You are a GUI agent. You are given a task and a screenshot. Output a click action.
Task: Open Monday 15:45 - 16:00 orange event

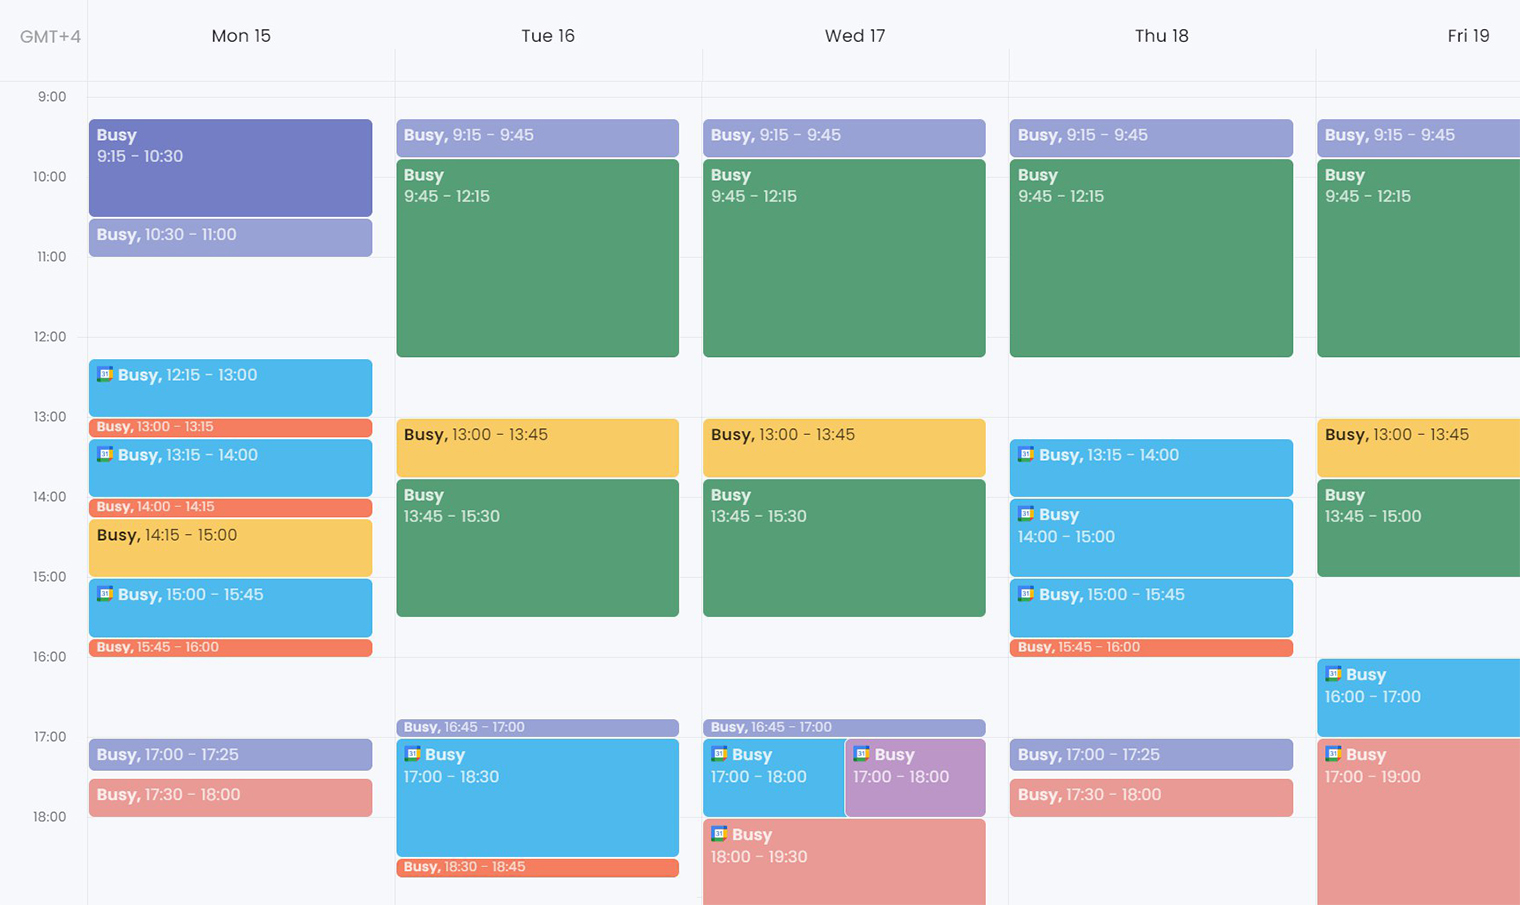point(230,648)
